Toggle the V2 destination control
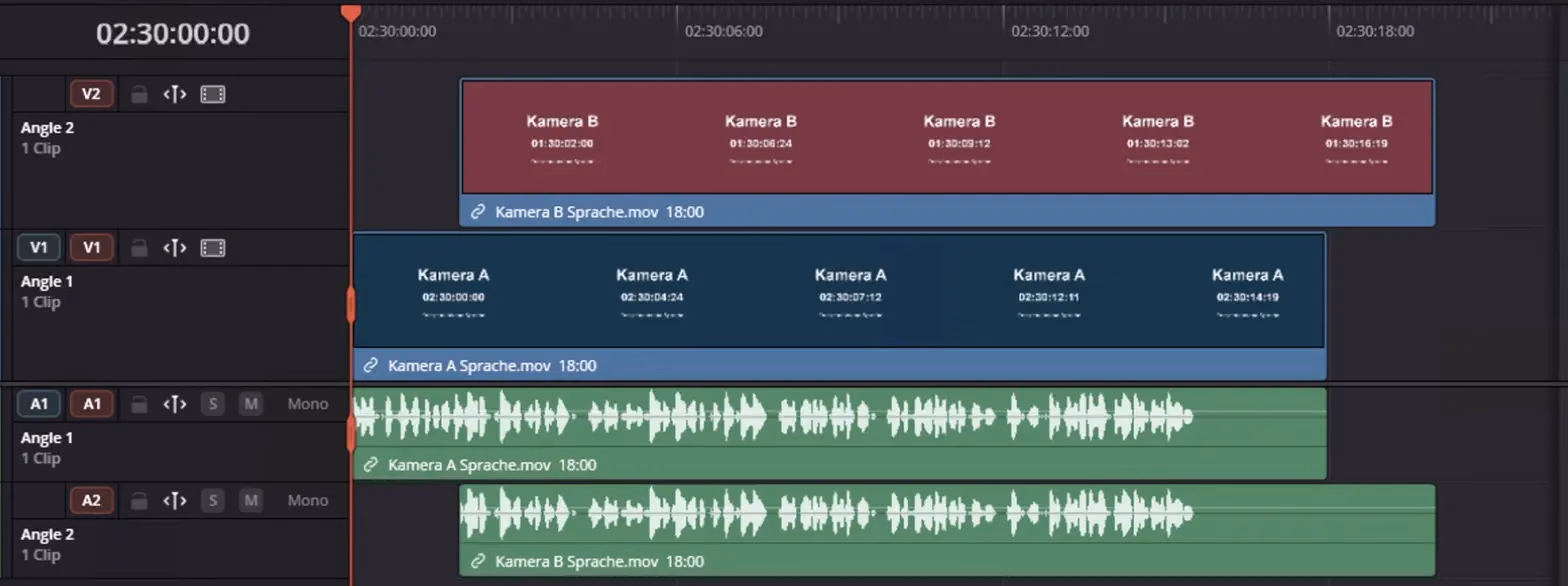This screenshot has height=586, width=1568. pos(92,94)
